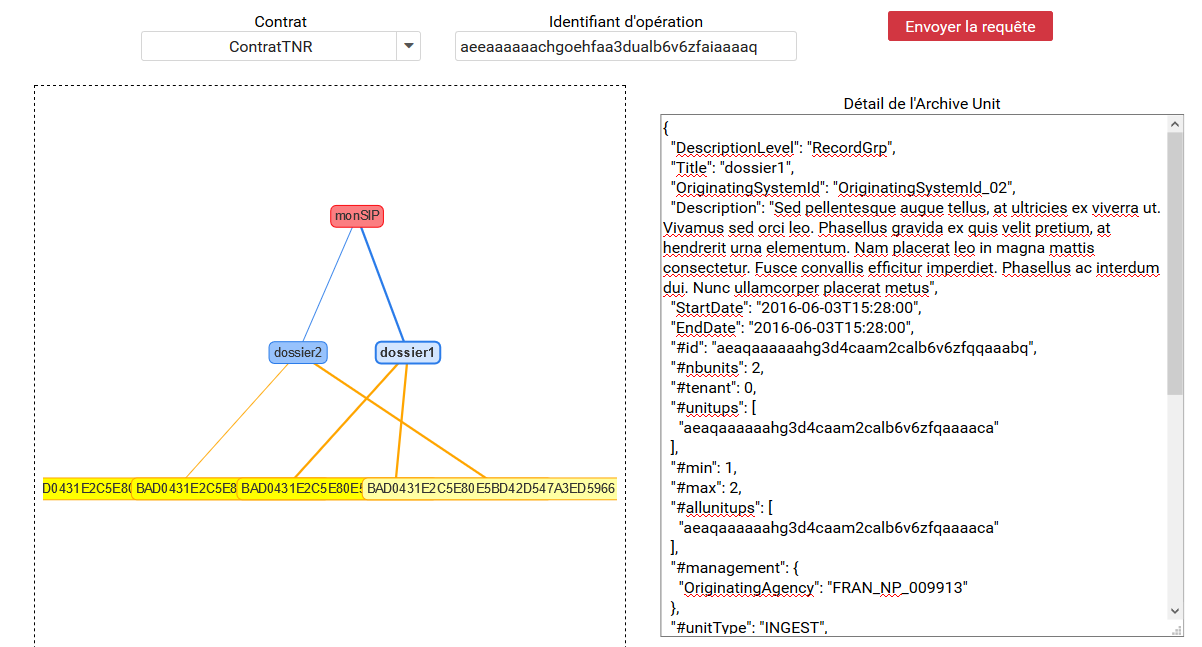Click the thick blue edge from monSIP to dossier1
The image size is (1202, 647).
(x=383, y=284)
